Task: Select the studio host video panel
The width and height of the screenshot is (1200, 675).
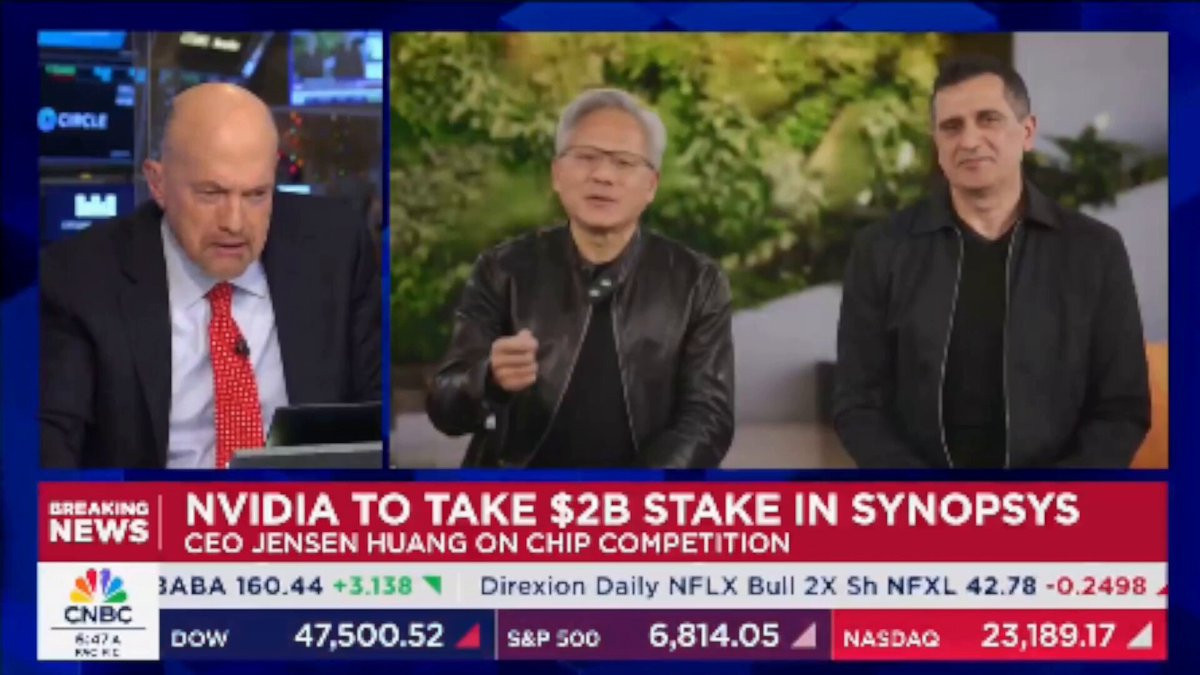Action: 210,249
